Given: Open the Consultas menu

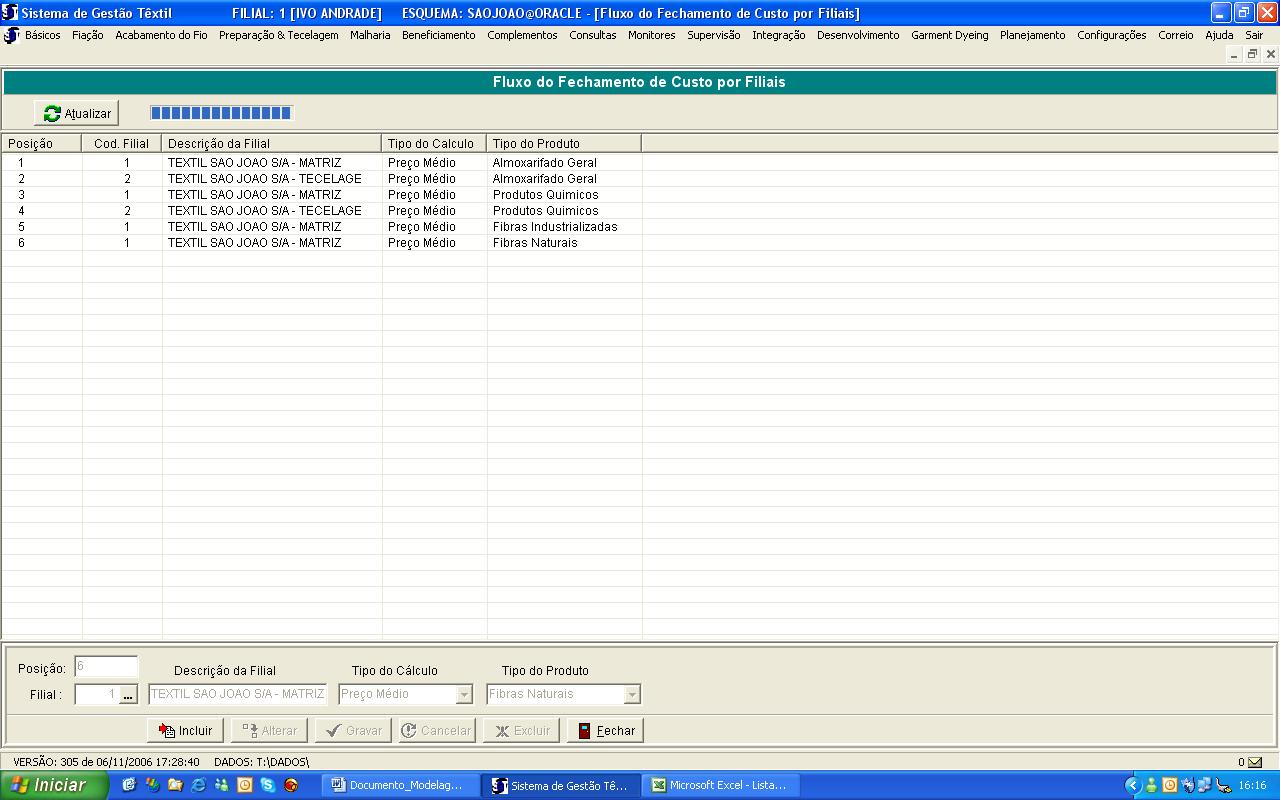Looking at the screenshot, I should [592, 35].
